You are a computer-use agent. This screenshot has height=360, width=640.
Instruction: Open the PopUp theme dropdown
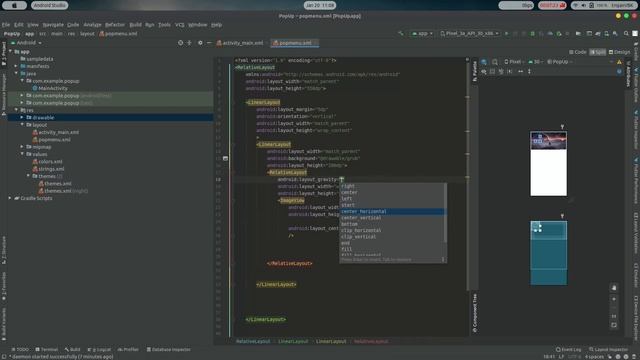(559, 62)
